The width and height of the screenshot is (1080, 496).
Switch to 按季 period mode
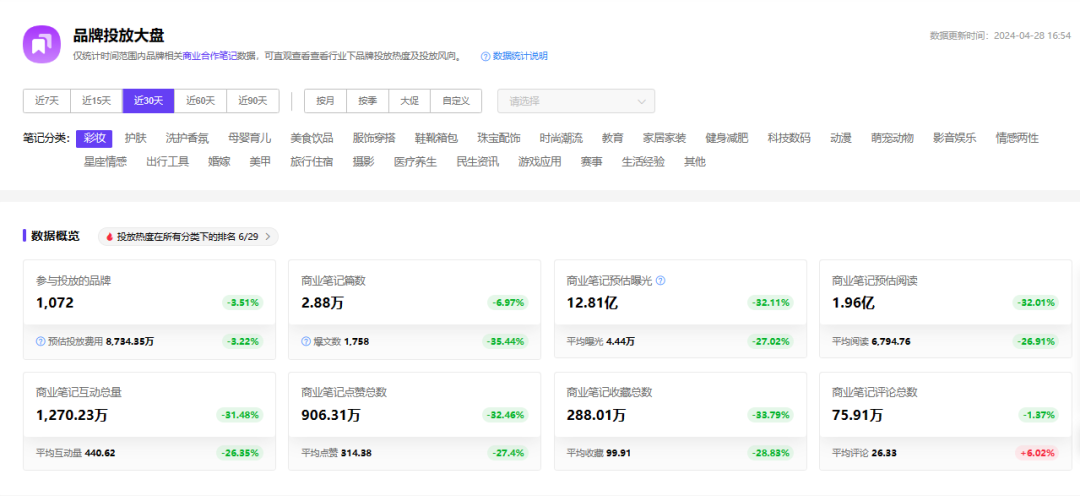(x=367, y=101)
